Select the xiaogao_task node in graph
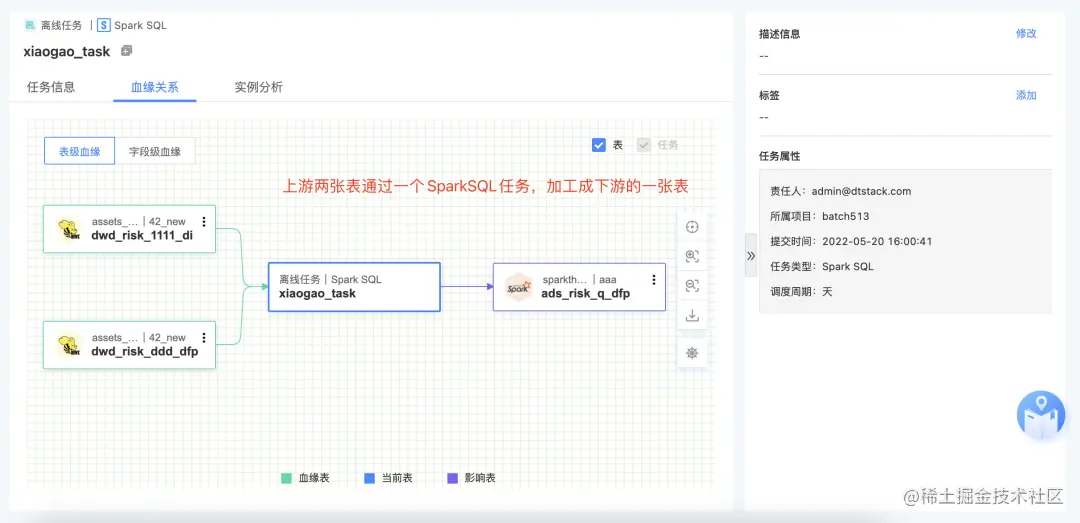Image resolution: width=1080 pixels, height=523 pixels. (x=354, y=287)
